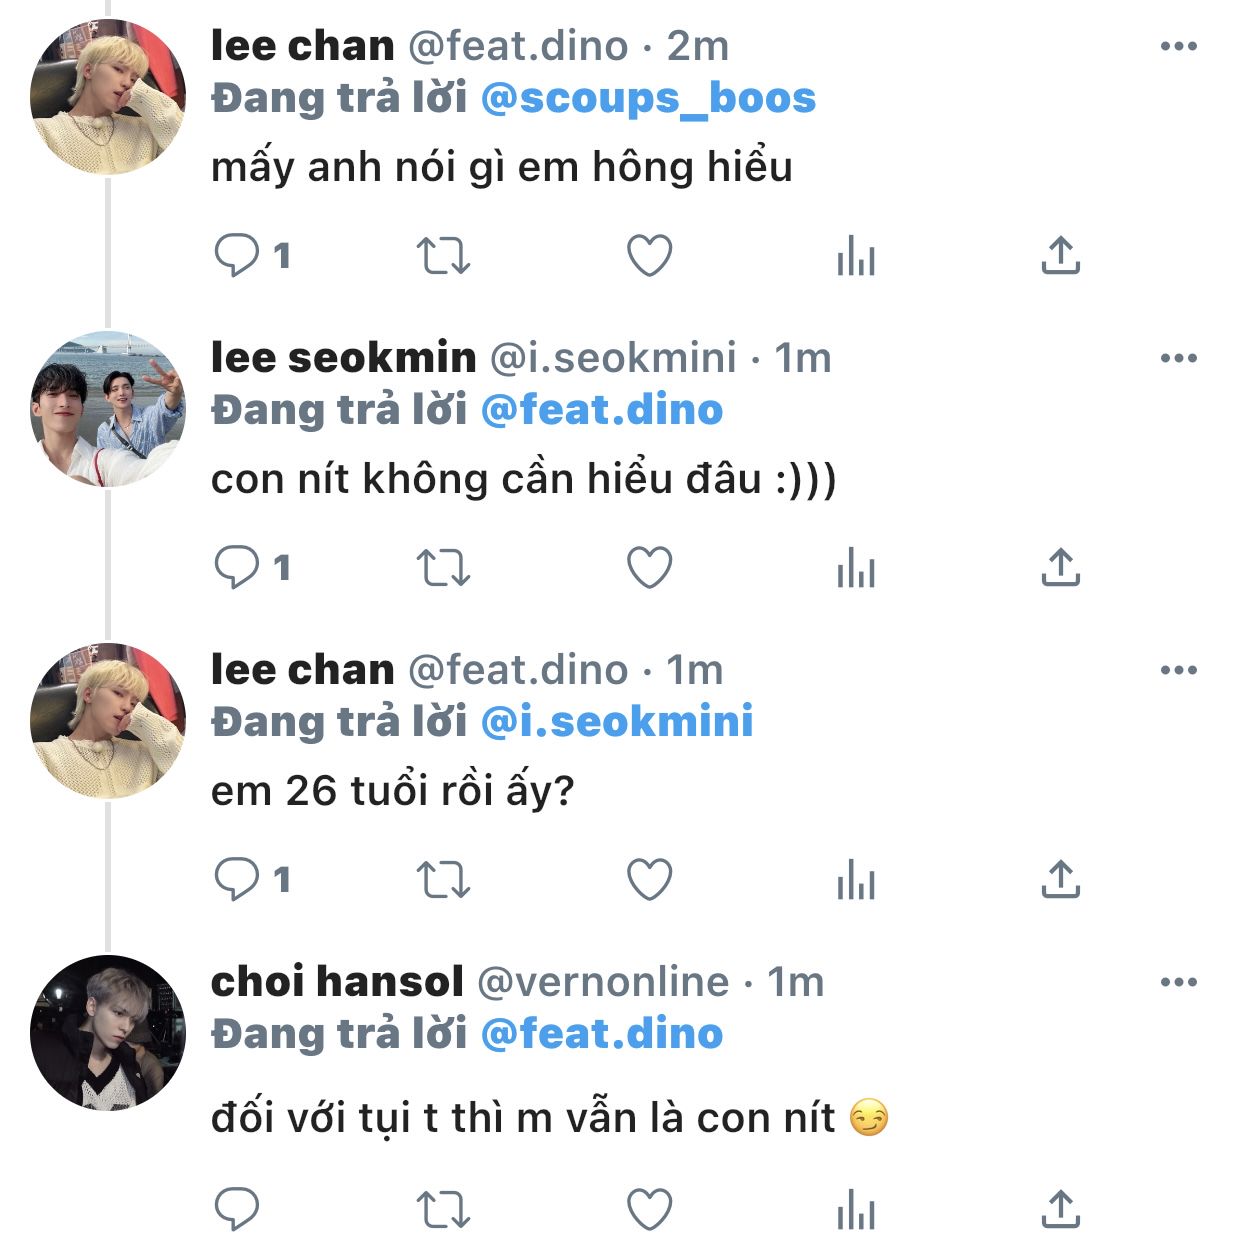
Task: Open lee seokmin's profile picture
Action: (108, 410)
